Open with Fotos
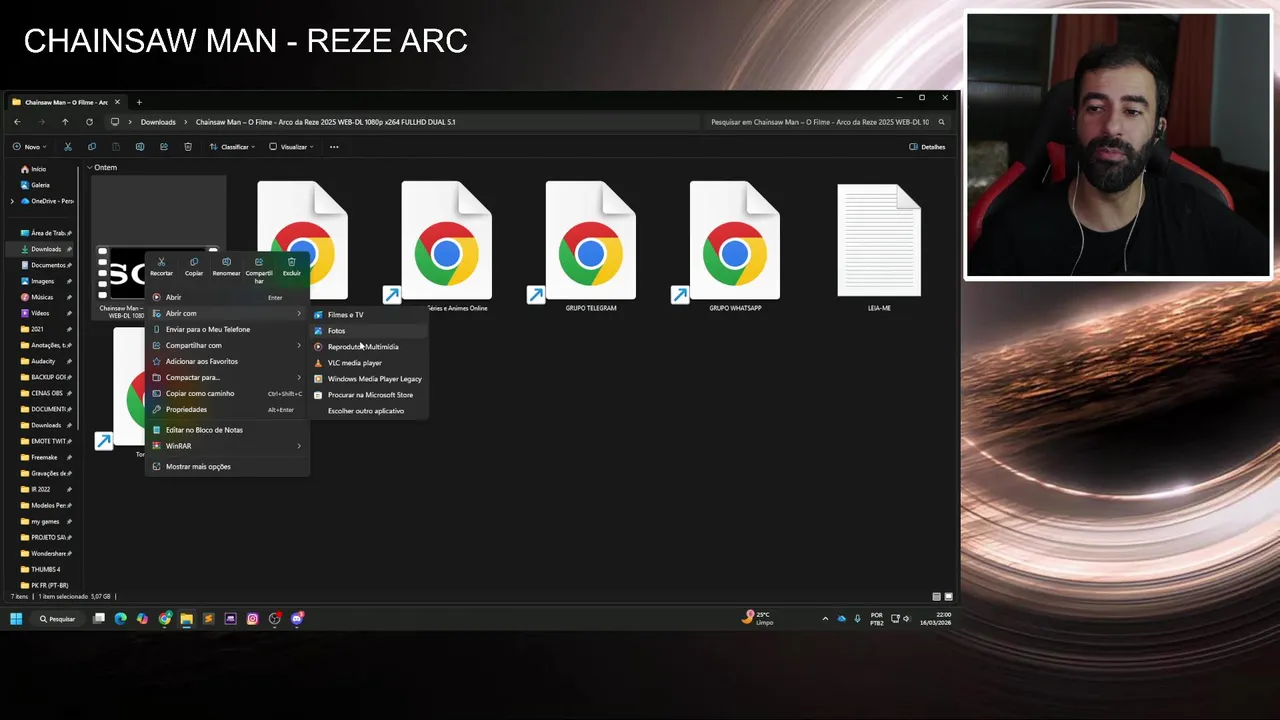 (368, 331)
